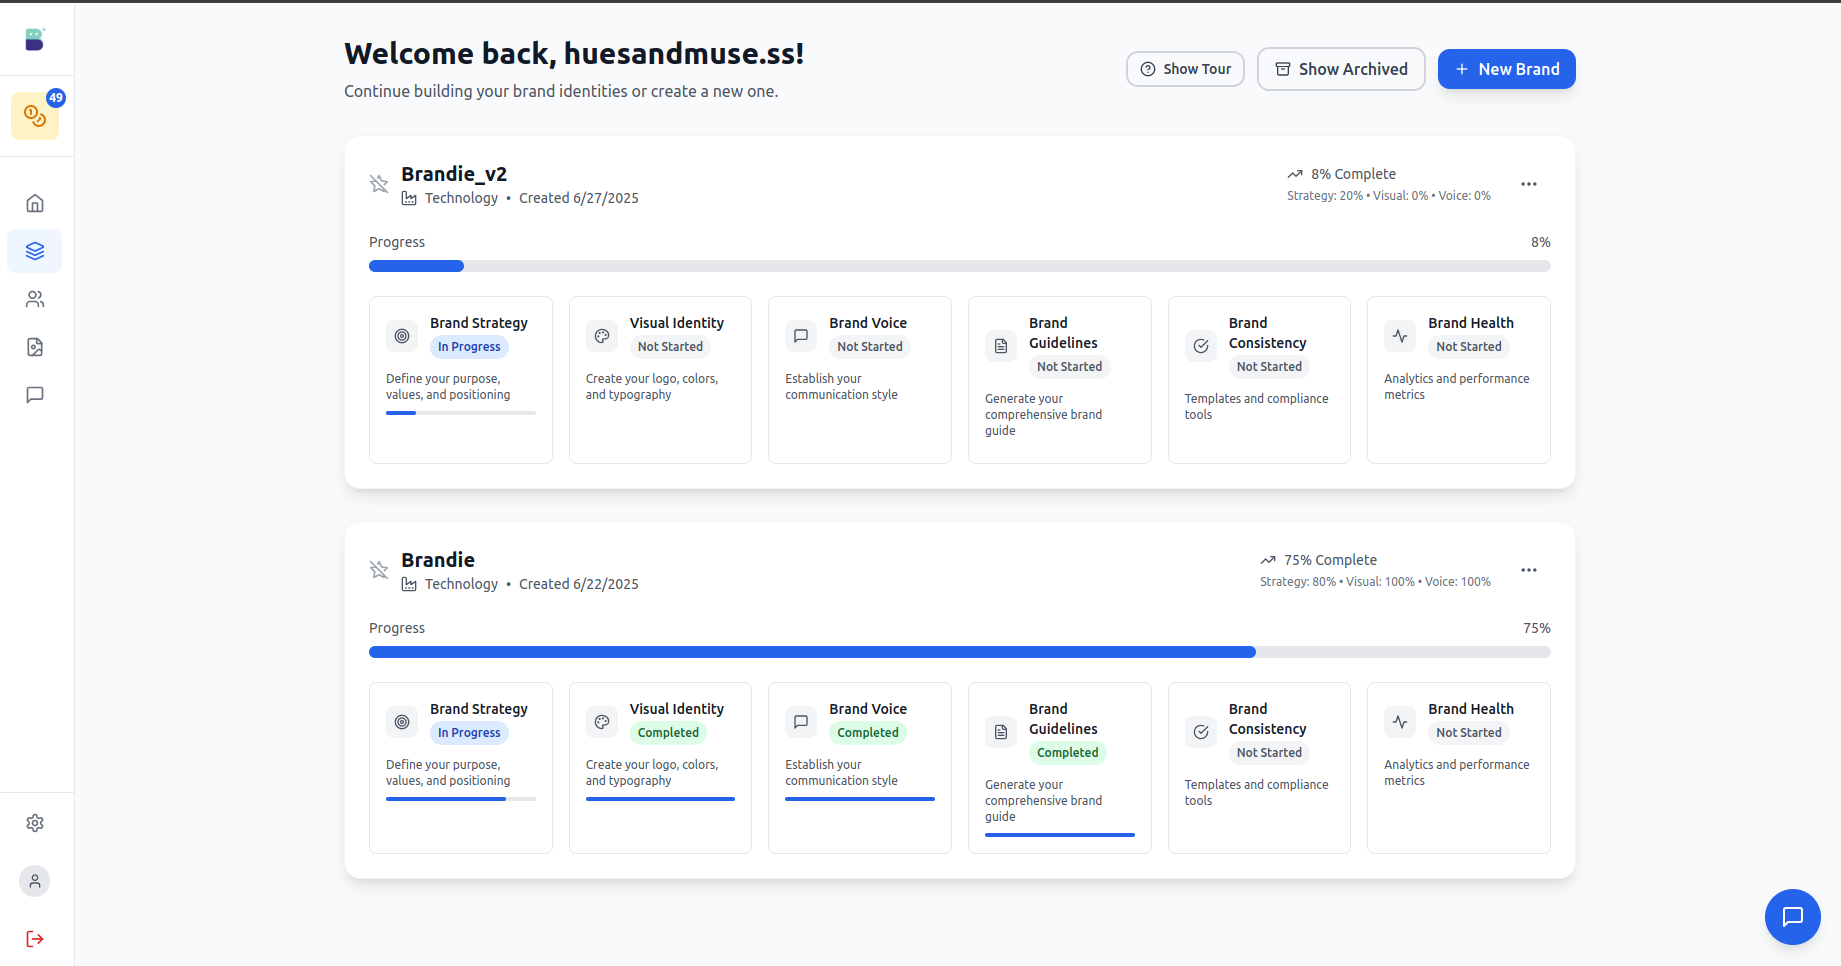Image resolution: width=1841 pixels, height=966 pixels.
Task: Open the more options menu for Brandie
Action: [1529, 570]
